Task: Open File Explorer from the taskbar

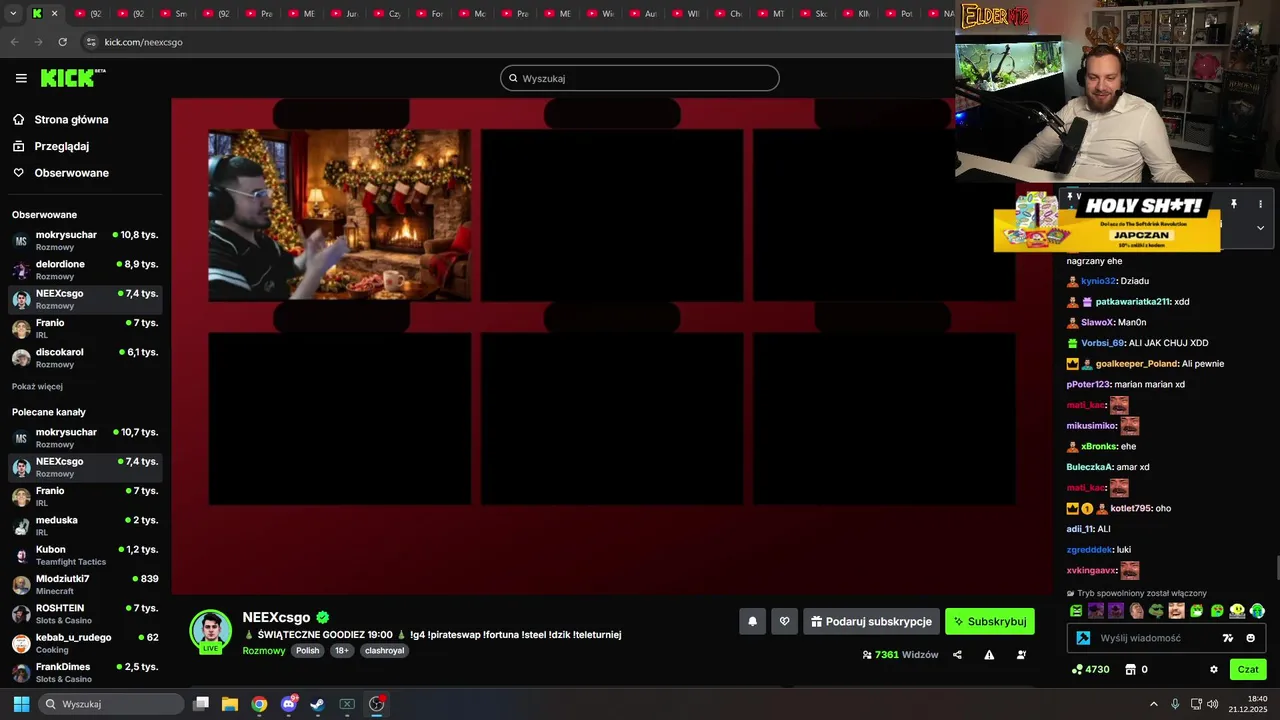Action: click(230, 704)
